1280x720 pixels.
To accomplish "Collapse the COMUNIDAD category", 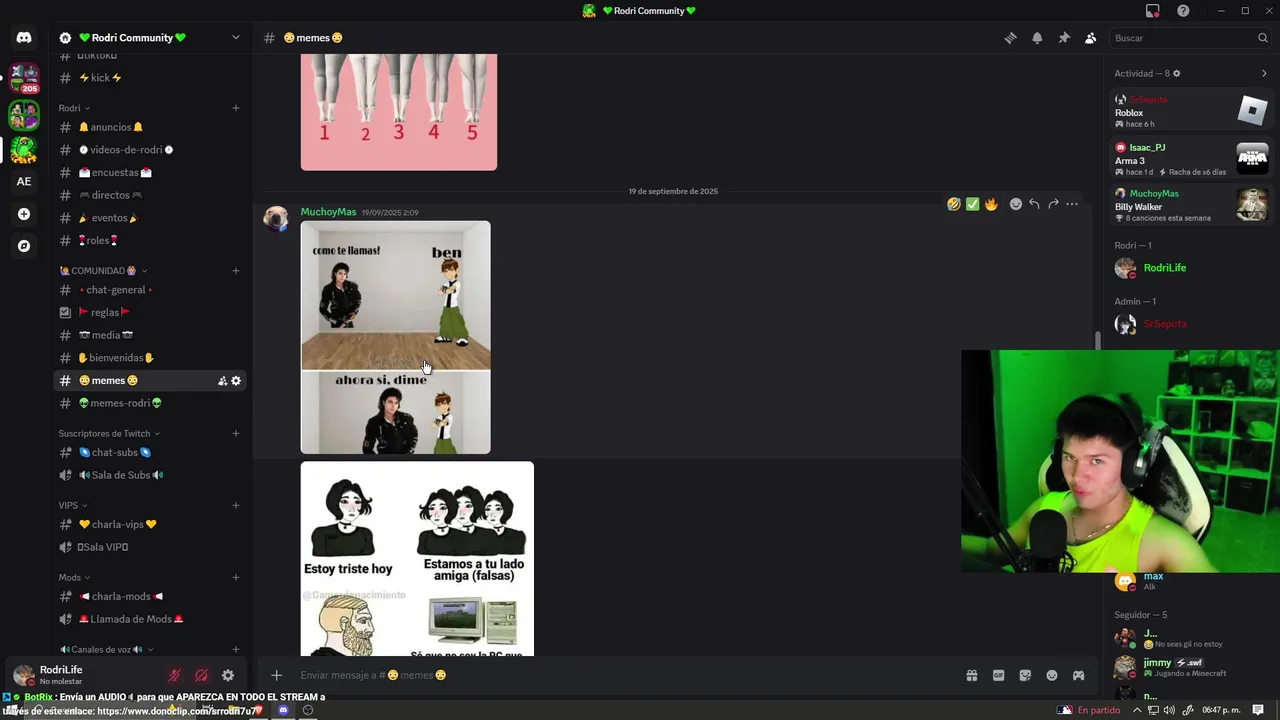I will pyautogui.click(x=103, y=271).
